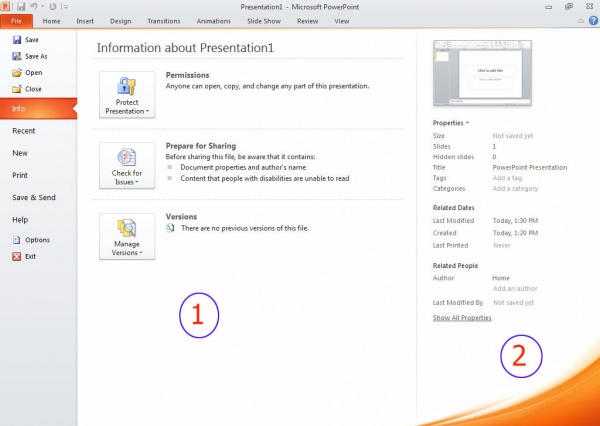
Task: Switch to the Slide Show ribbon tab
Action: coord(264,21)
